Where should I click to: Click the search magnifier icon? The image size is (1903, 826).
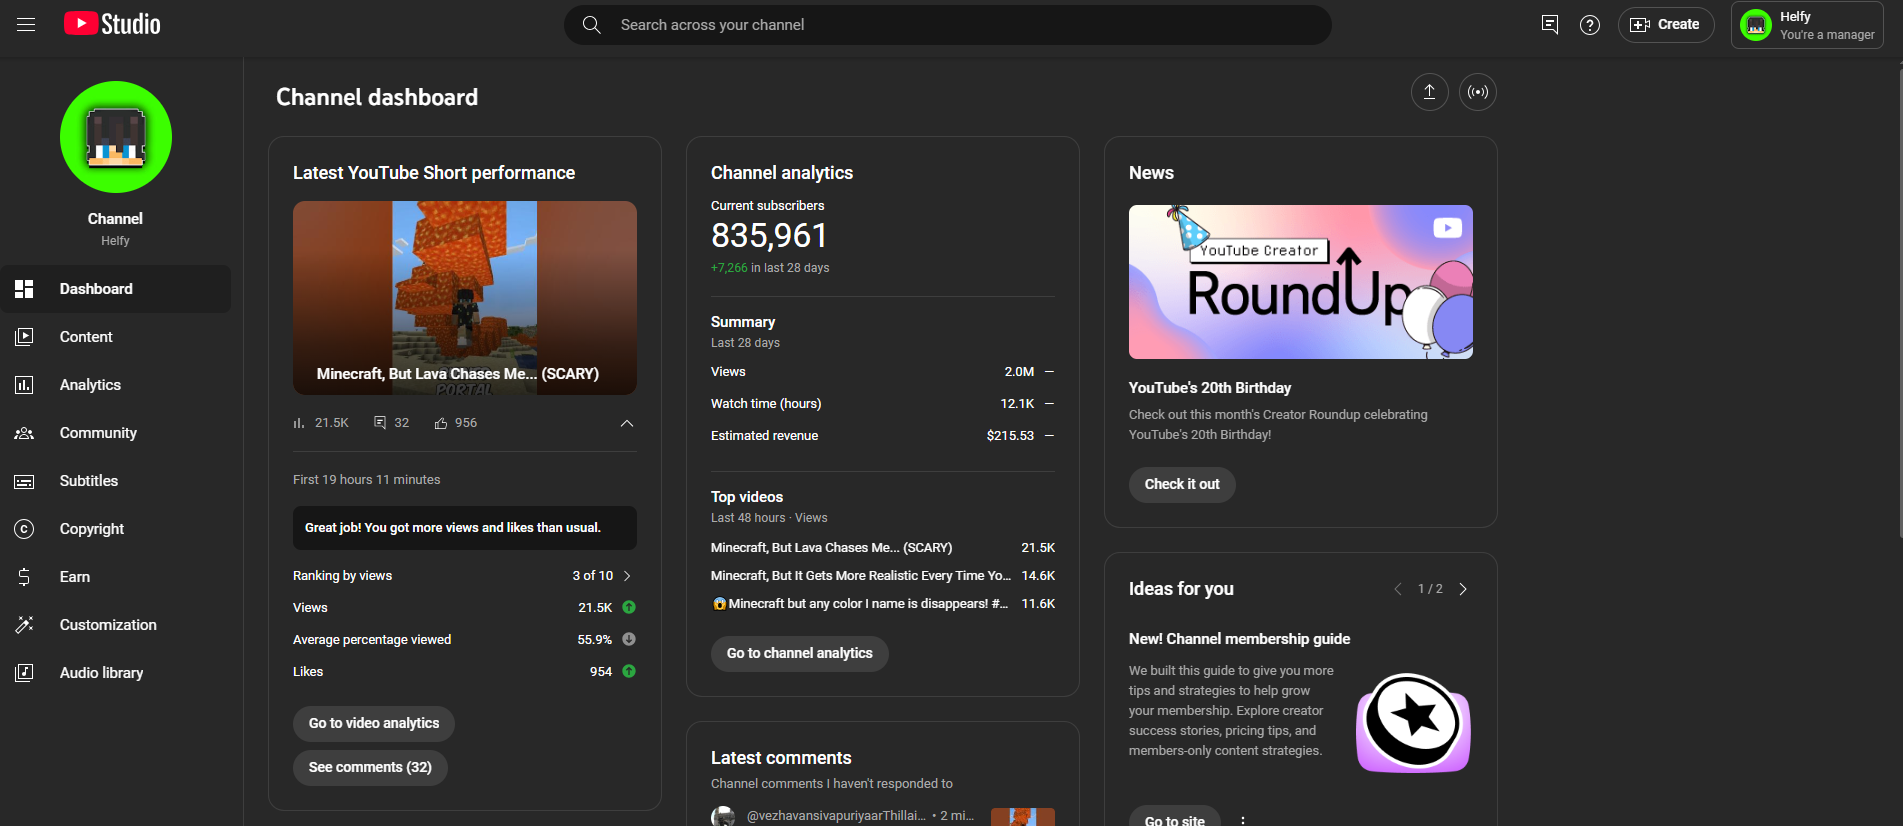(x=592, y=25)
